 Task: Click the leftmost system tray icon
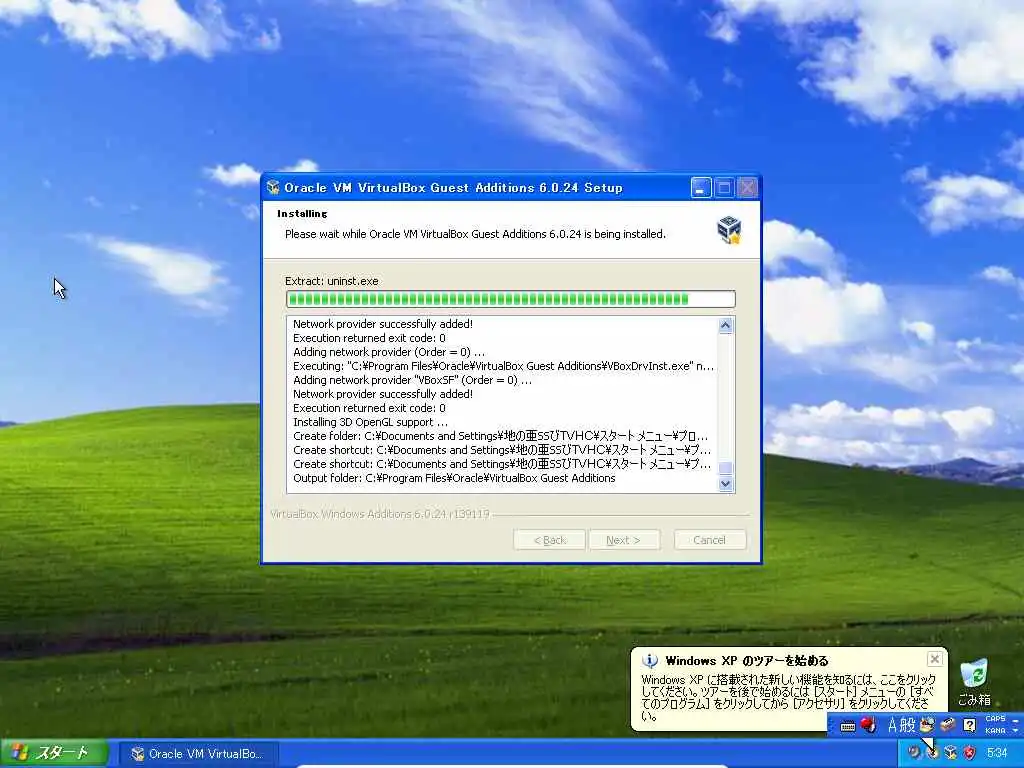point(914,753)
